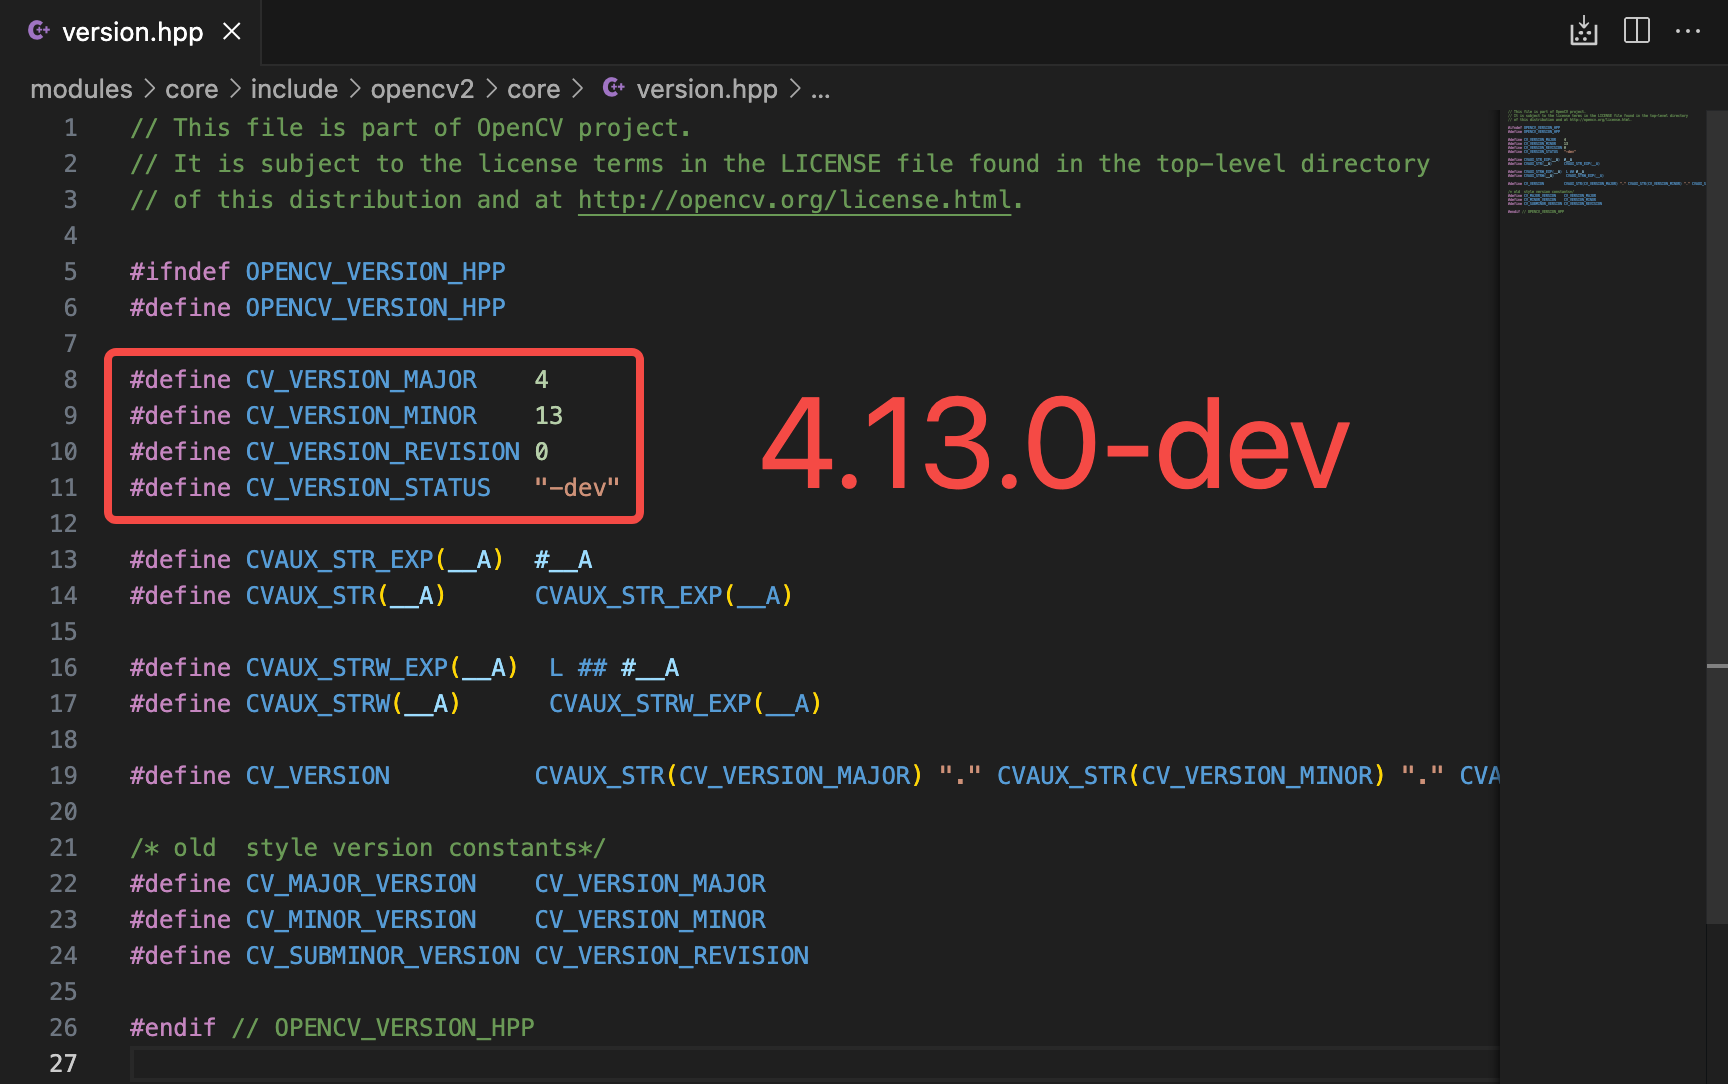Select the version.hpp editor tab
Viewport: 1728px width, 1084px height.
click(132, 32)
